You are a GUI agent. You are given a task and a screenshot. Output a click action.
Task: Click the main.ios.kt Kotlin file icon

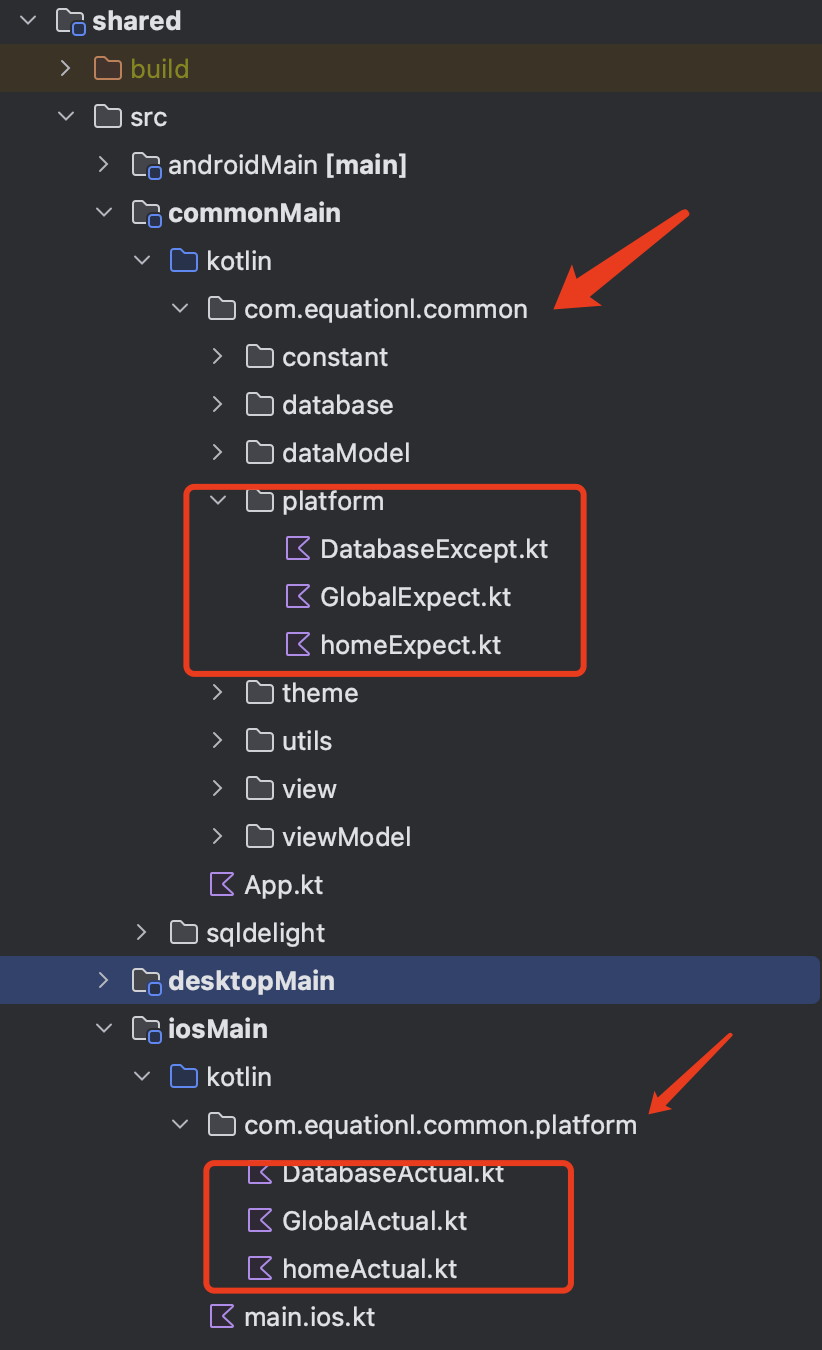click(222, 1317)
